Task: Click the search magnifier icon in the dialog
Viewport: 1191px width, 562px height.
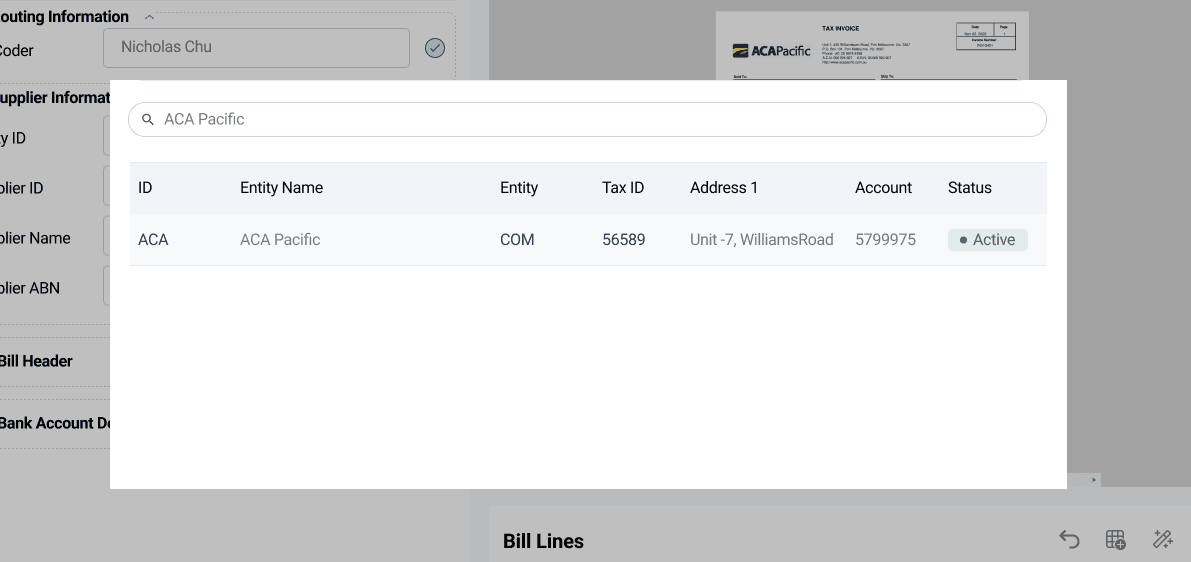Action: coord(148,120)
